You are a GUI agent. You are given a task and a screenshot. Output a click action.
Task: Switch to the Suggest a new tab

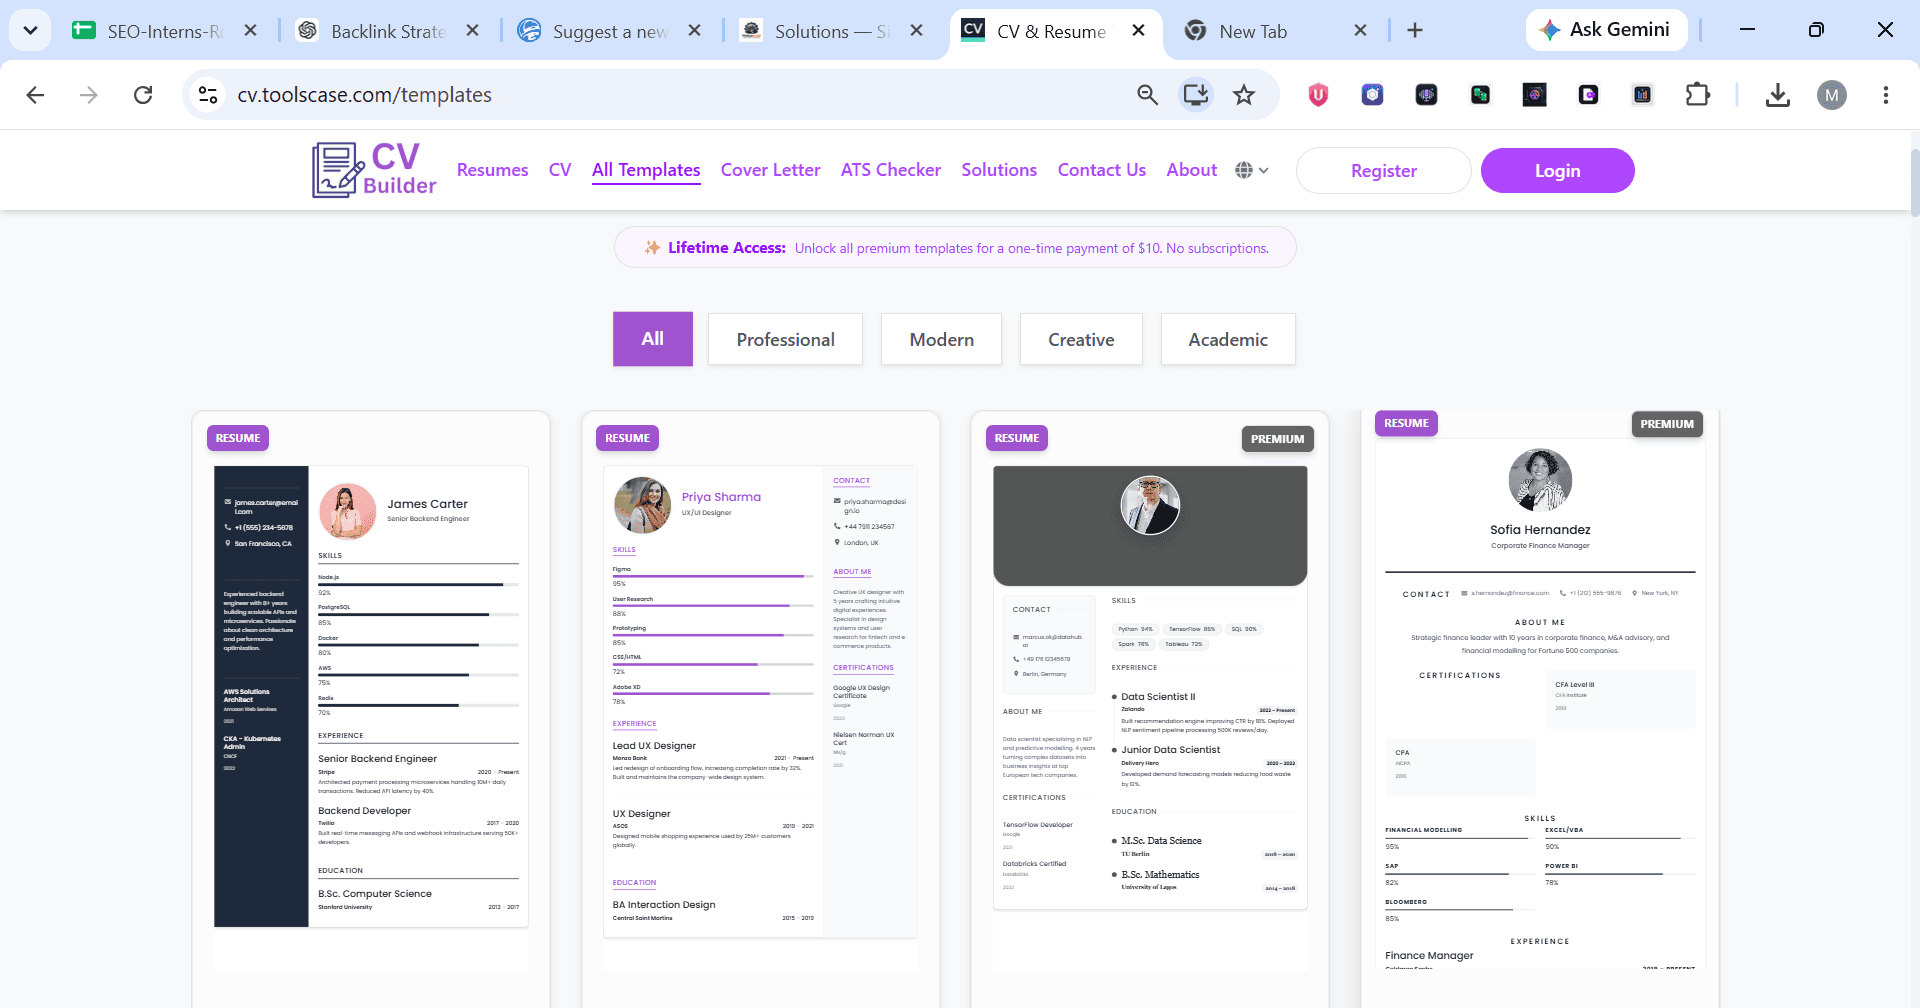pyautogui.click(x=611, y=31)
